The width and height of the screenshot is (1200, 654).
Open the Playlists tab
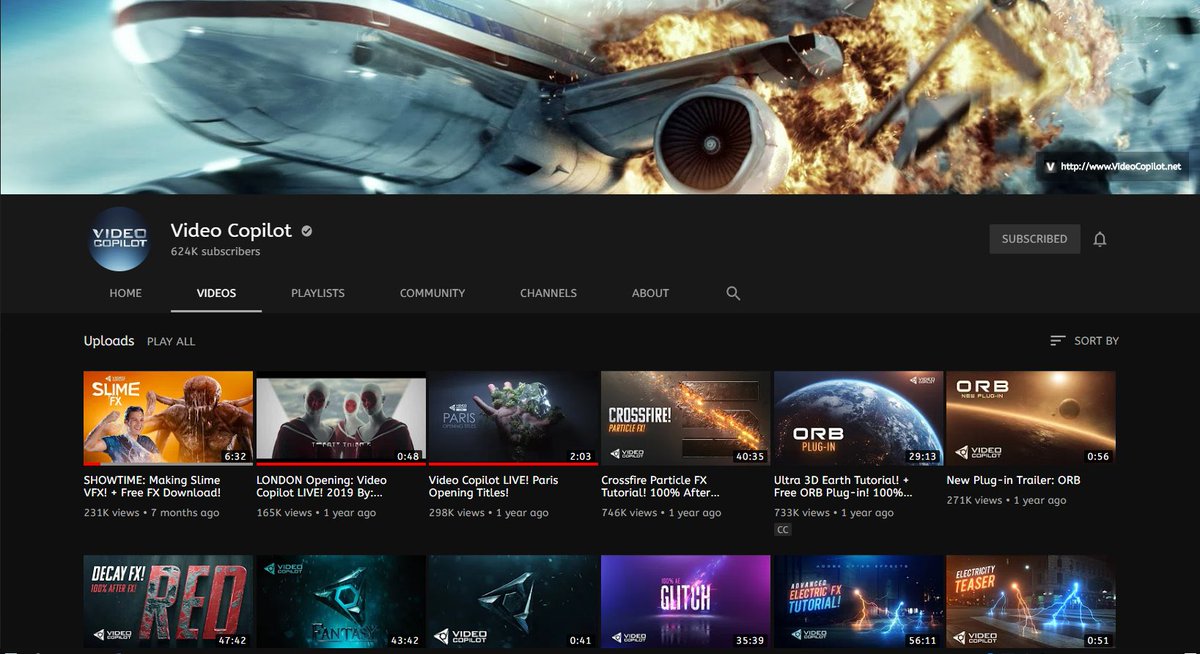318,293
